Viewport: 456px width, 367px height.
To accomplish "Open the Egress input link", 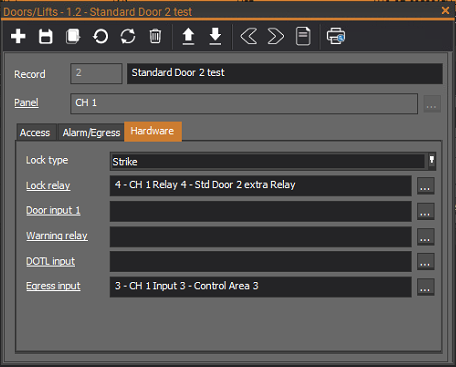I will point(53,286).
